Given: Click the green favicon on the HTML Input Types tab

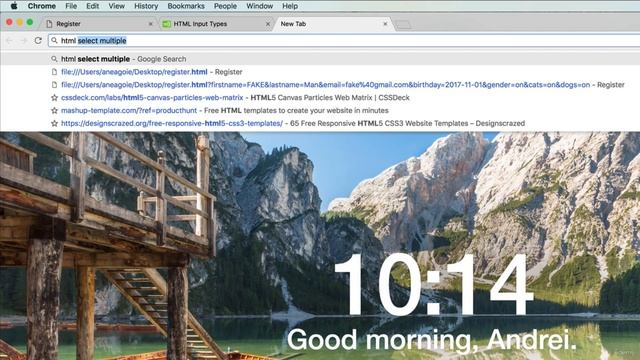Looking at the screenshot, I should (167, 24).
